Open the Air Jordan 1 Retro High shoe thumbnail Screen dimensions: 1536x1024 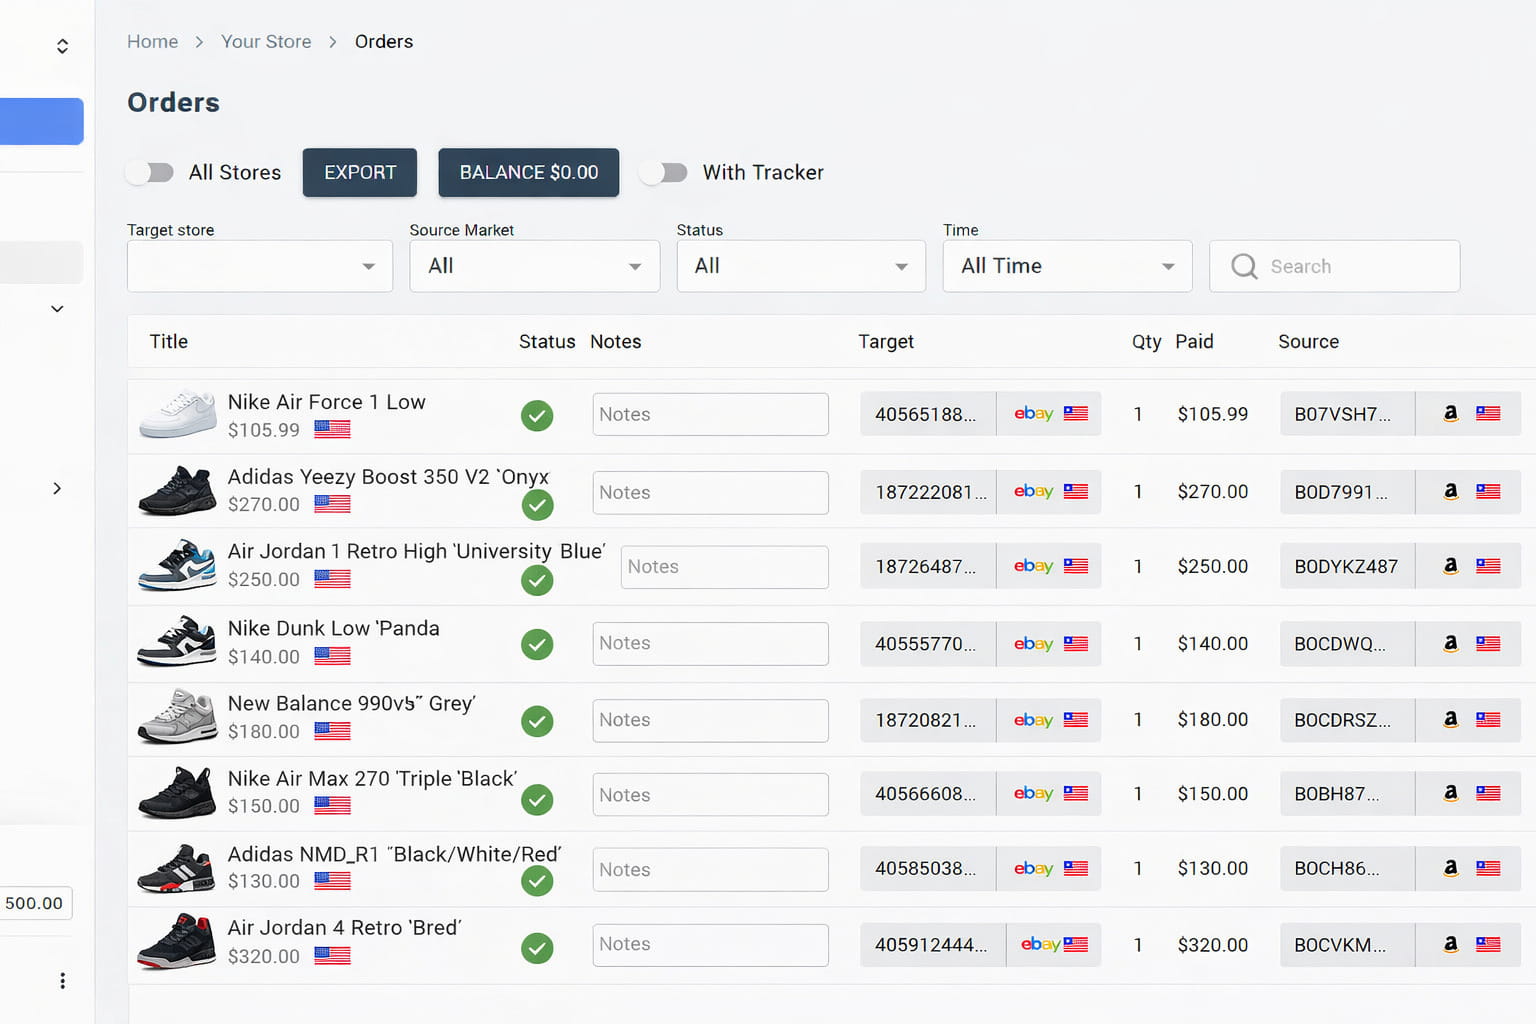(x=177, y=565)
